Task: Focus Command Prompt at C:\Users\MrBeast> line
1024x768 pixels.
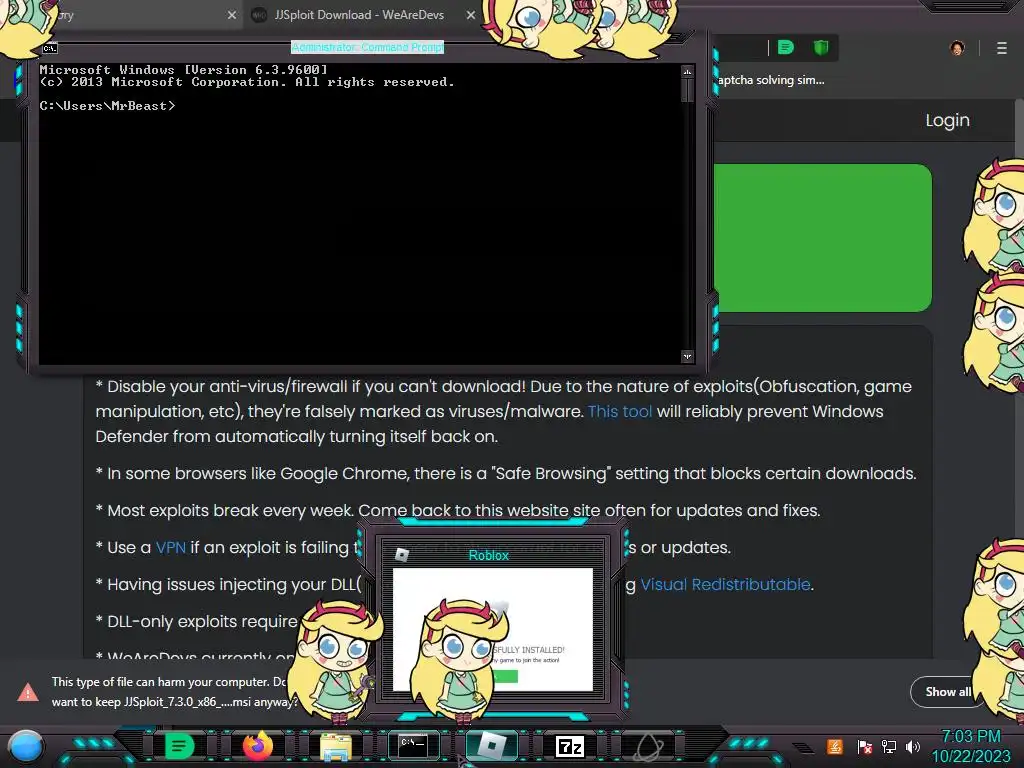Action: tap(108, 106)
